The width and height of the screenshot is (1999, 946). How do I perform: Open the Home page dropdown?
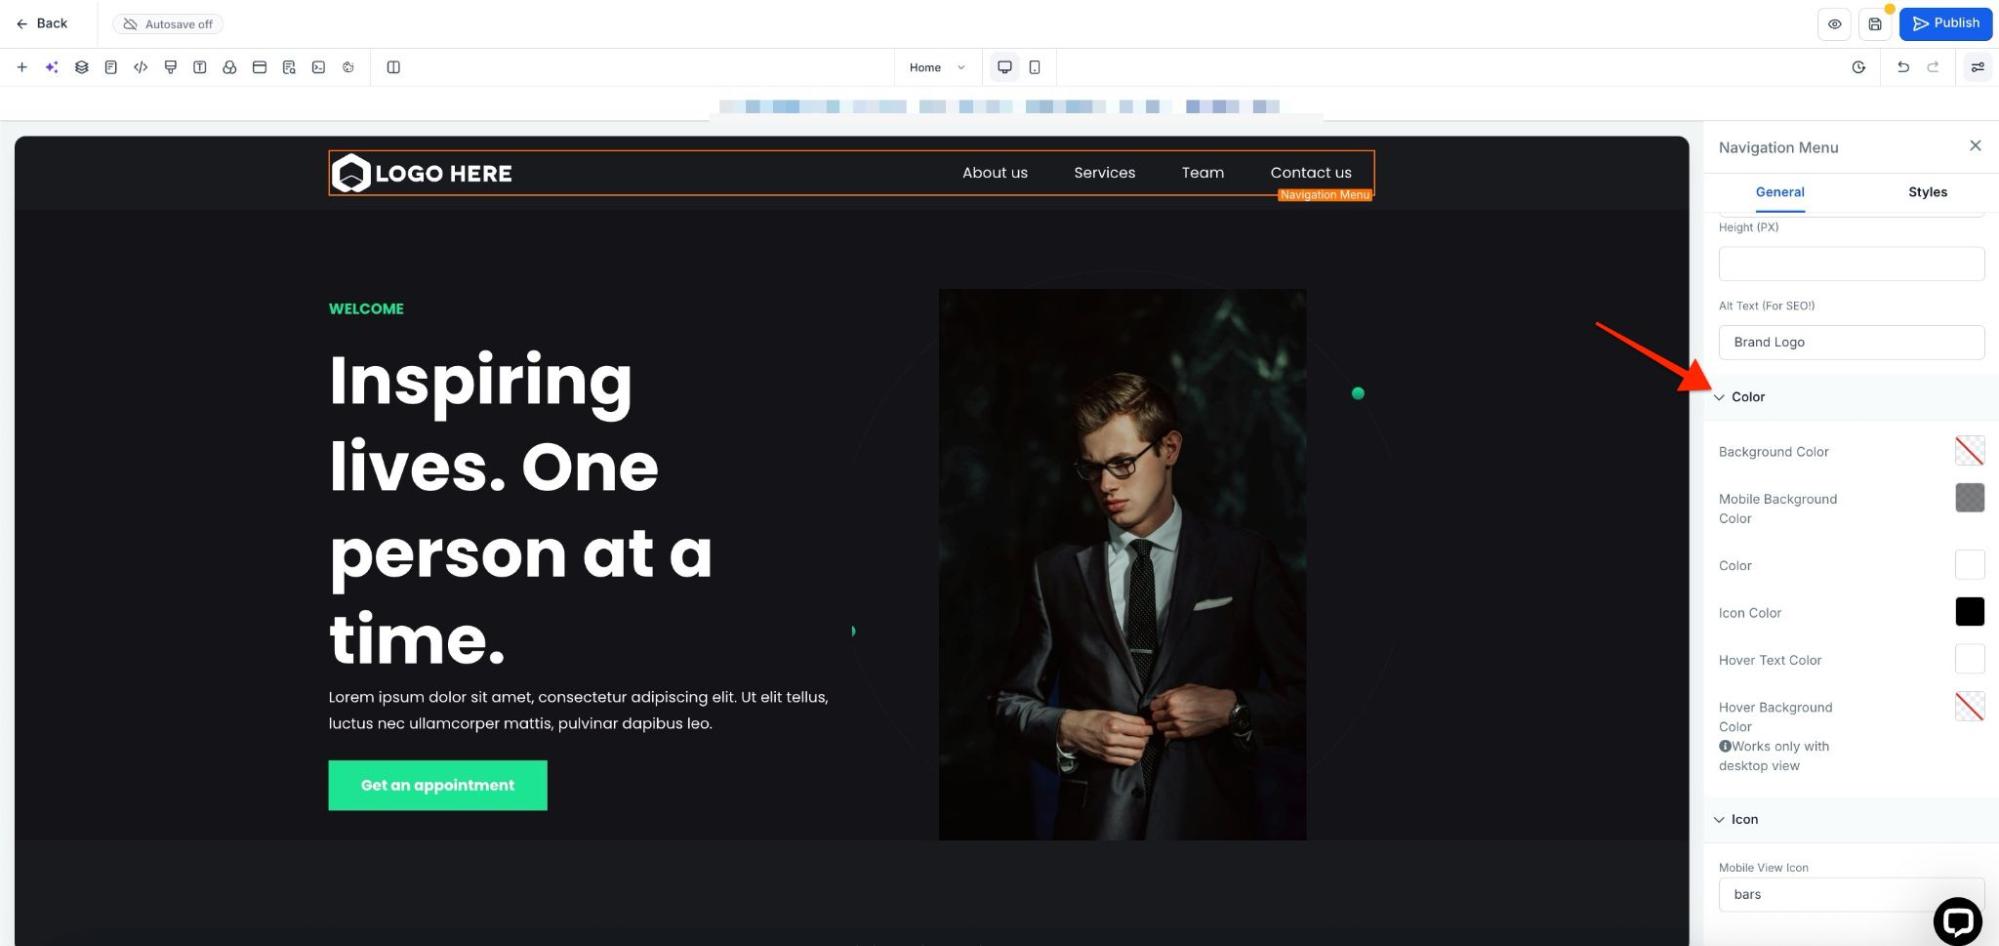click(936, 67)
